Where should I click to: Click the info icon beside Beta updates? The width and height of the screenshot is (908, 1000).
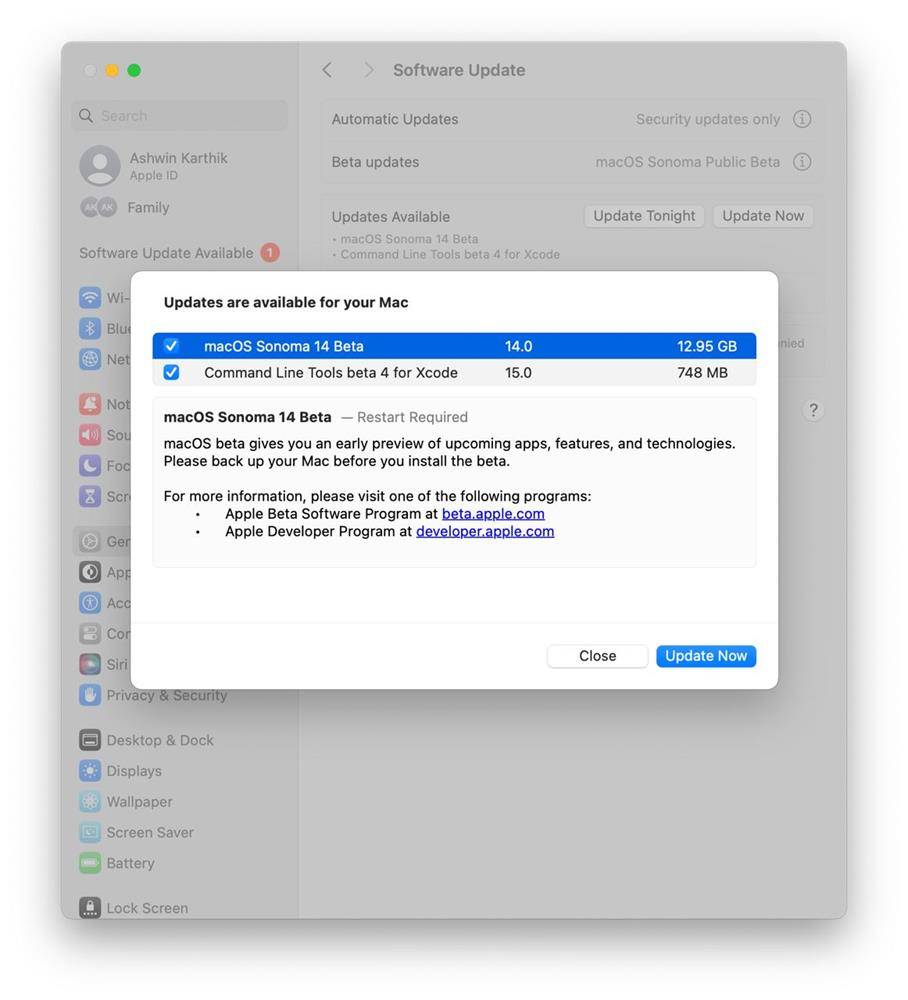802,161
